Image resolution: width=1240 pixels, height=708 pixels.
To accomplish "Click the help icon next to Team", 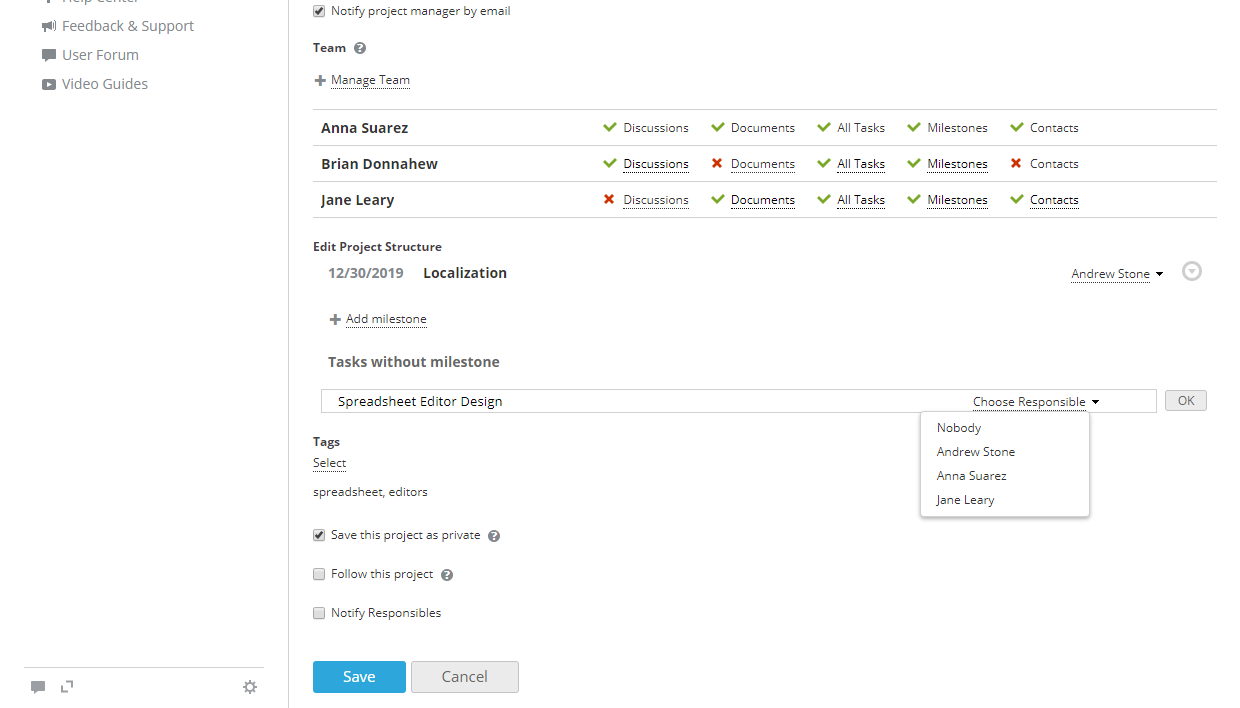I will (x=360, y=48).
